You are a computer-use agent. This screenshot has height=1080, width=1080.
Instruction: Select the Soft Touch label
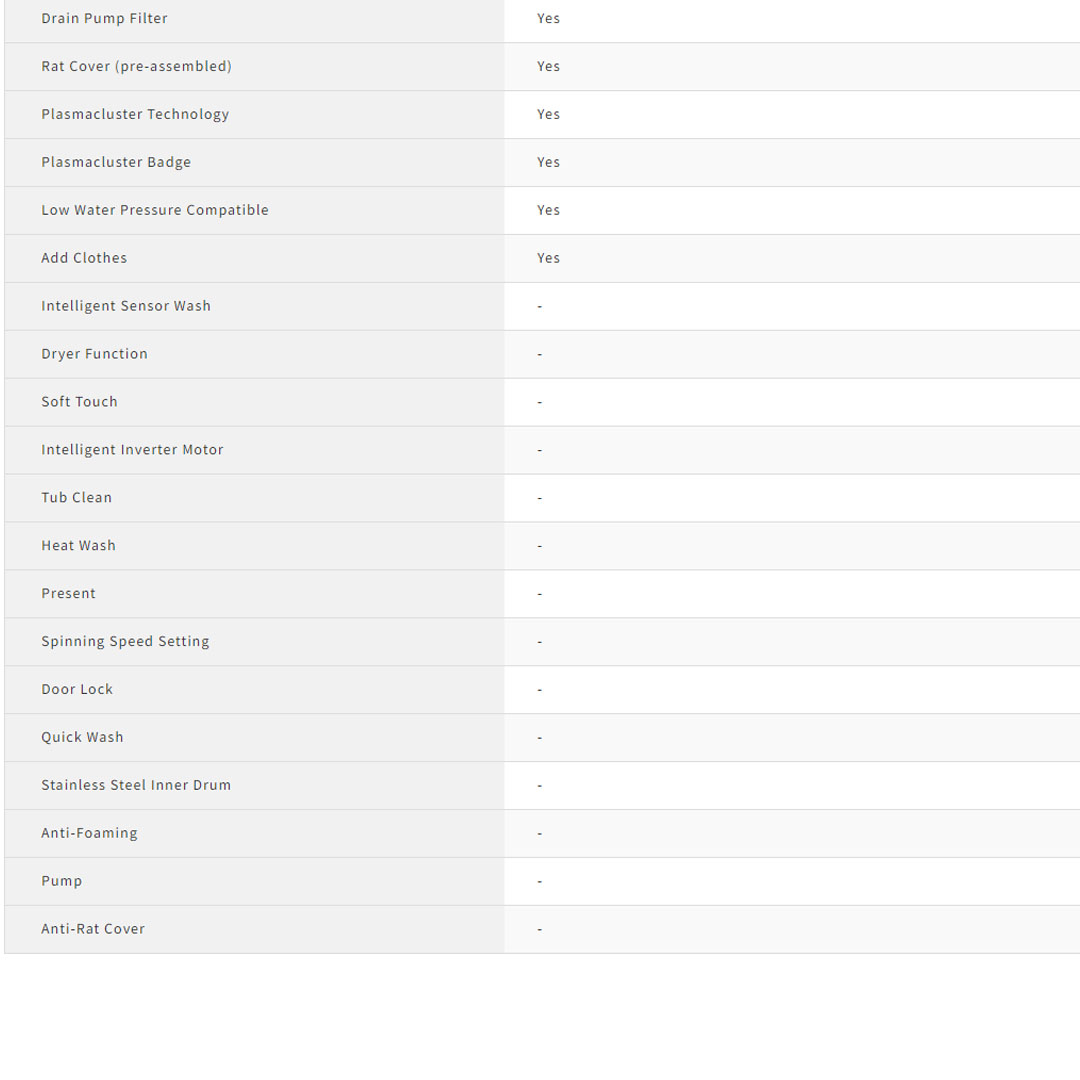coord(79,402)
